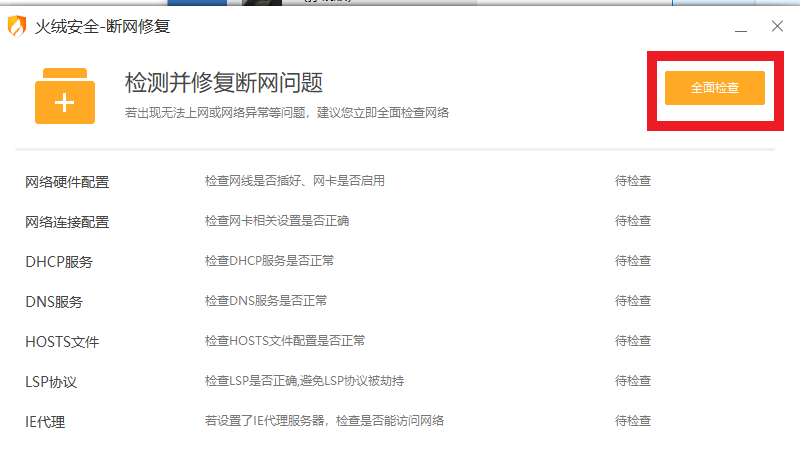Click 待检查 status for IE代理
This screenshot has height=450, width=800.
click(633, 421)
